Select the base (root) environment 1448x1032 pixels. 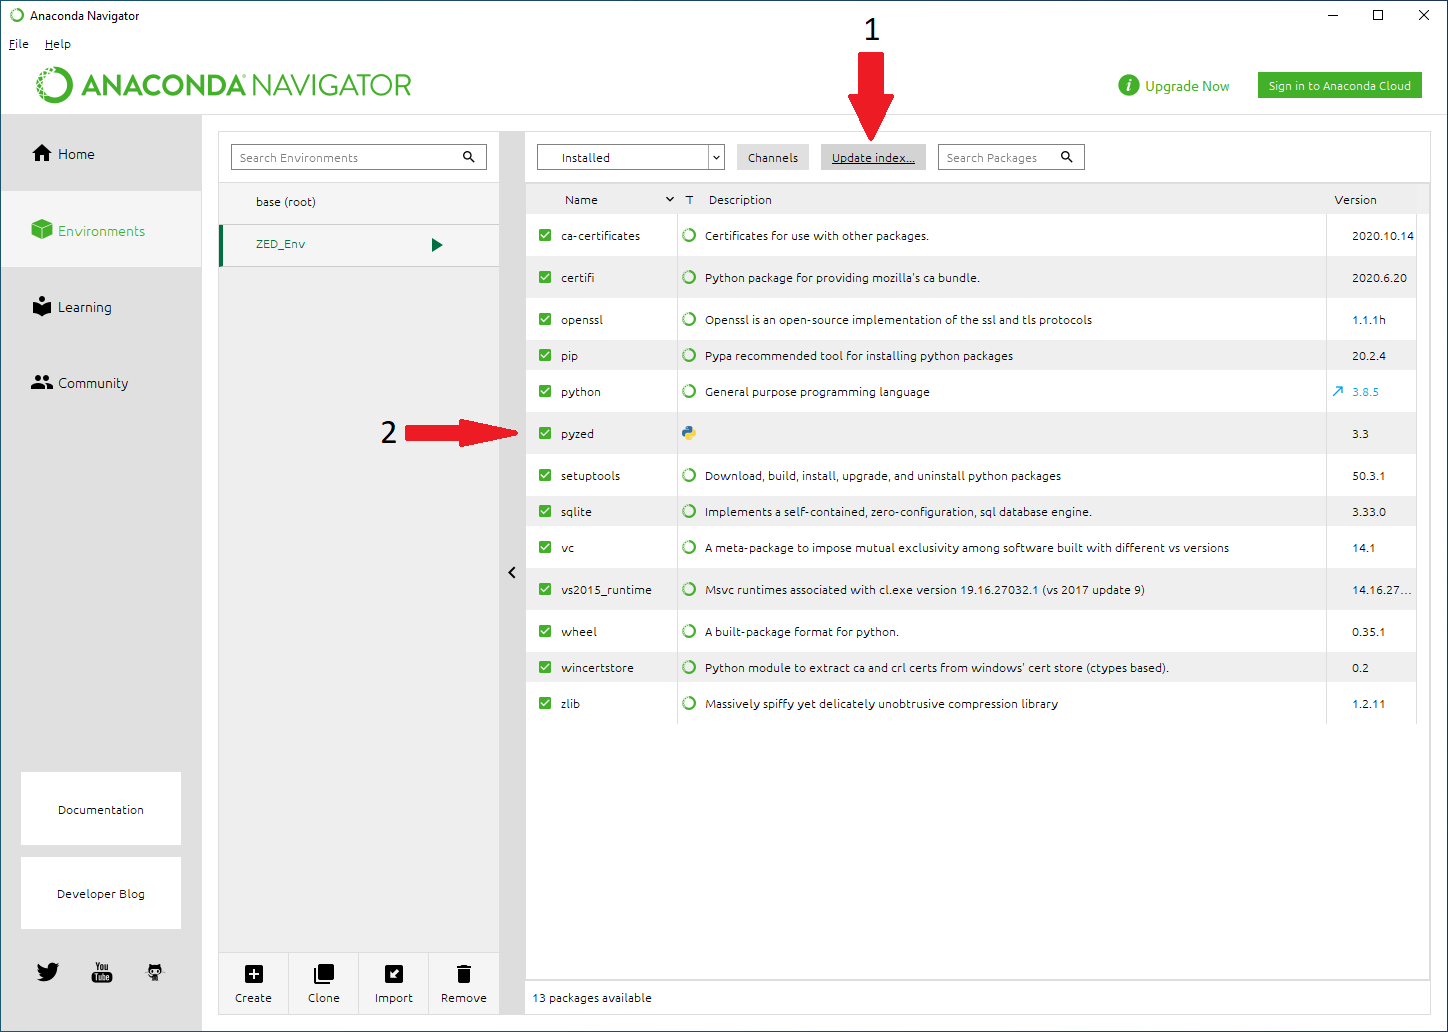coord(359,202)
